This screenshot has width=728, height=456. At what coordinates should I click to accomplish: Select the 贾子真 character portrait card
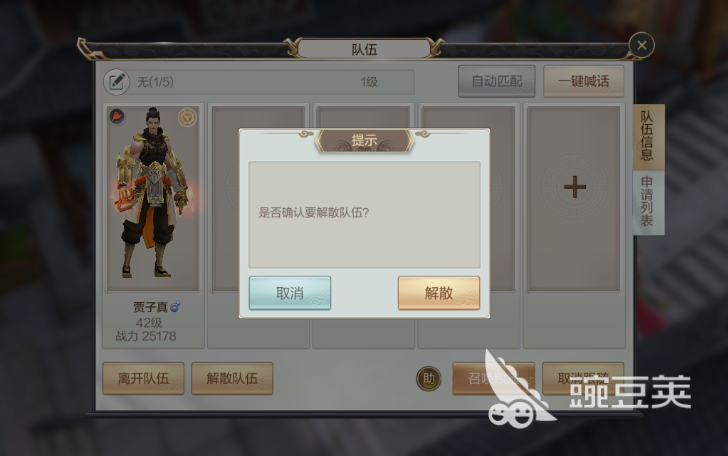tap(153, 199)
